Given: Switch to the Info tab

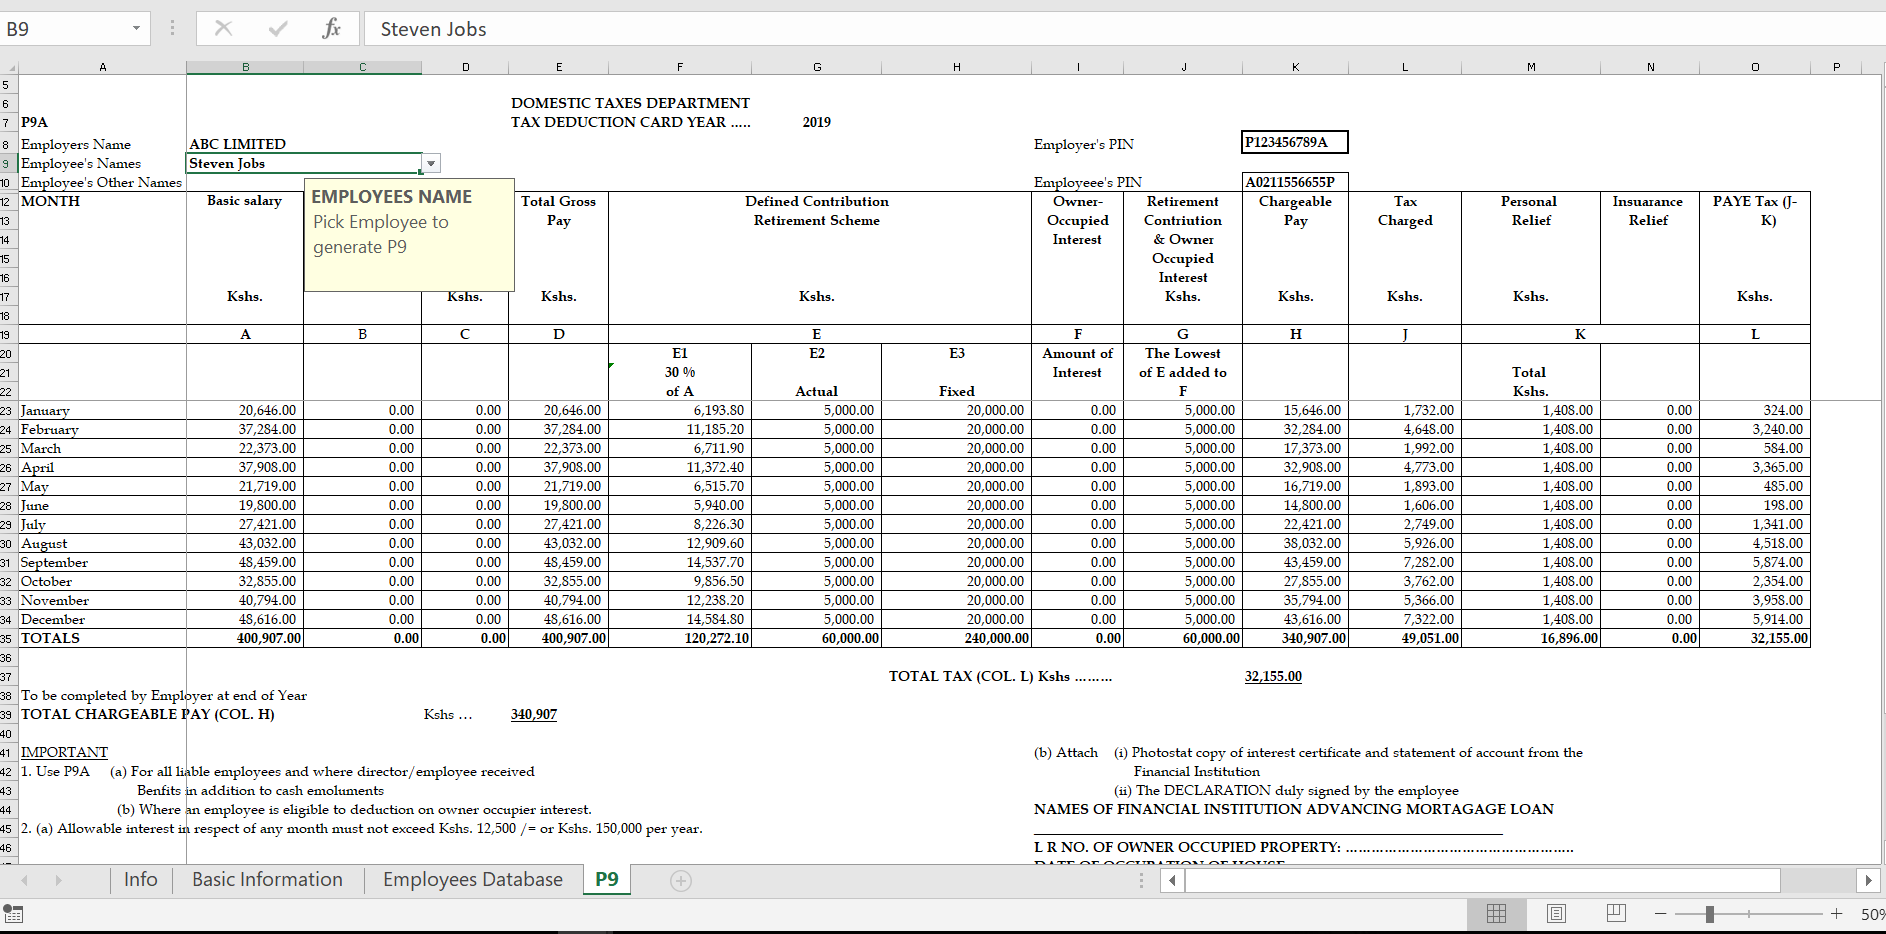Looking at the screenshot, I should [x=141, y=880].
